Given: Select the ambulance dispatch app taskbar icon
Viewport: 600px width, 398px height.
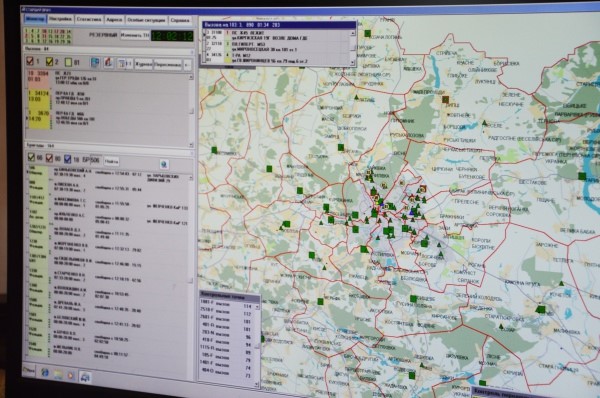Looking at the screenshot, I should tap(85, 377).
